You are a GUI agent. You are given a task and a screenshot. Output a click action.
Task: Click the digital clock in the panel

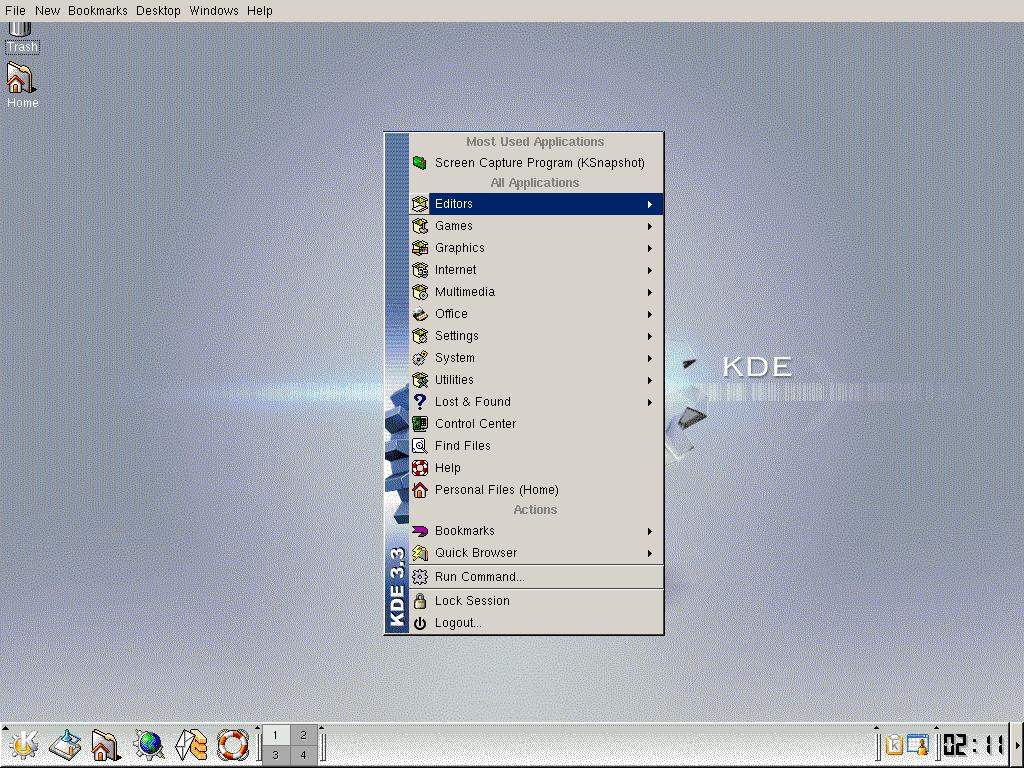coord(973,745)
